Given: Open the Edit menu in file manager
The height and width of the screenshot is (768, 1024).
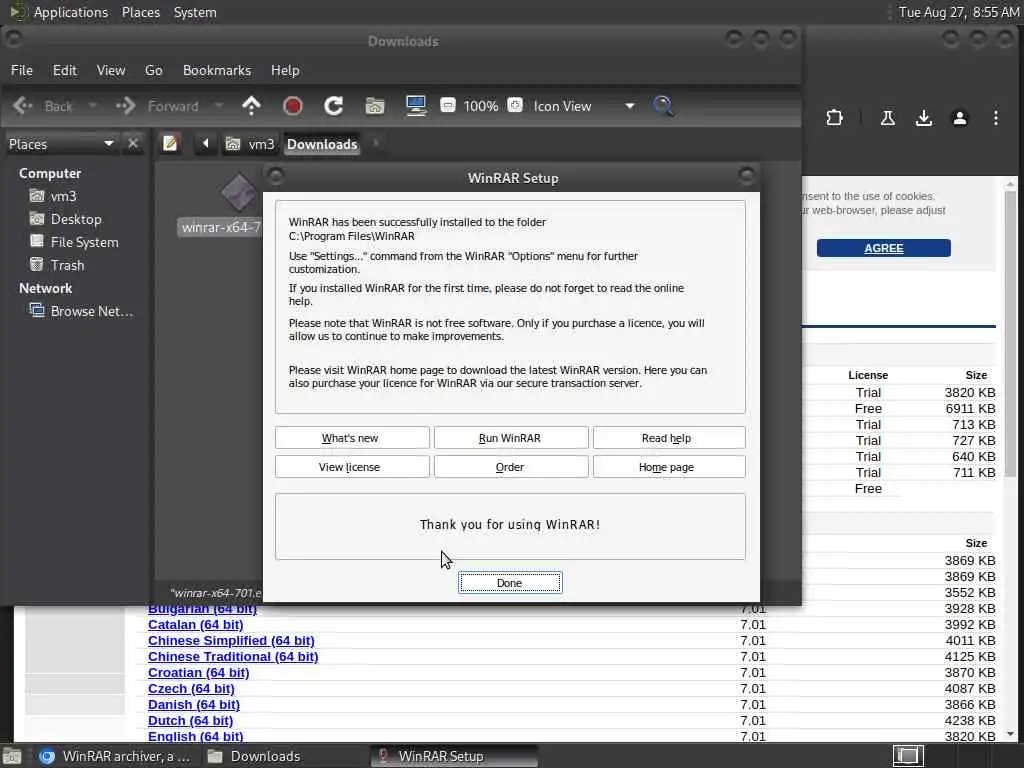Looking at the screenshot, I should point(64,70).
